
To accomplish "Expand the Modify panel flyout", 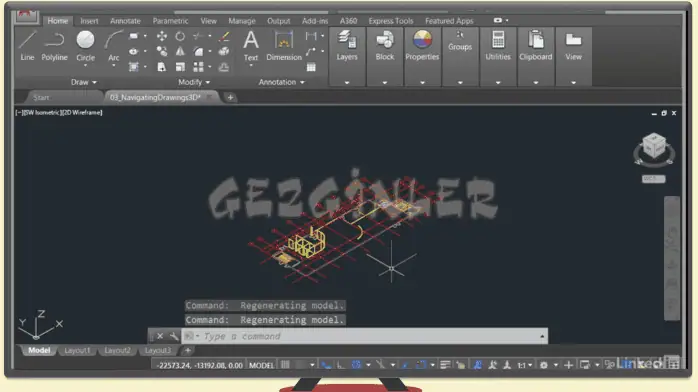I will [194, 82].
